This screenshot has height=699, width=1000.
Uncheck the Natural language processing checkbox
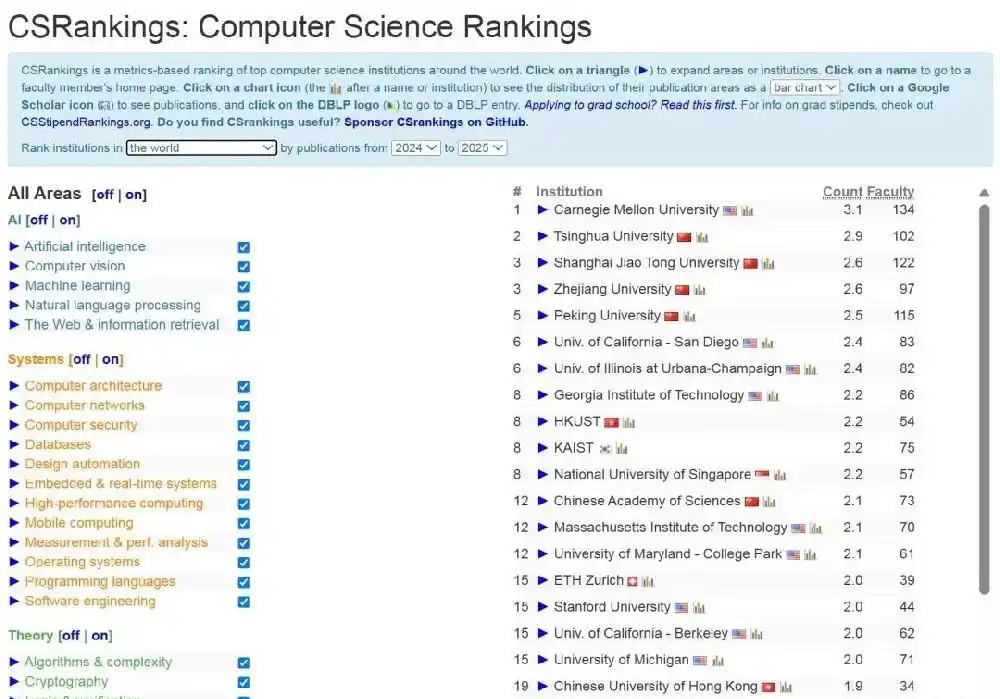244,306
